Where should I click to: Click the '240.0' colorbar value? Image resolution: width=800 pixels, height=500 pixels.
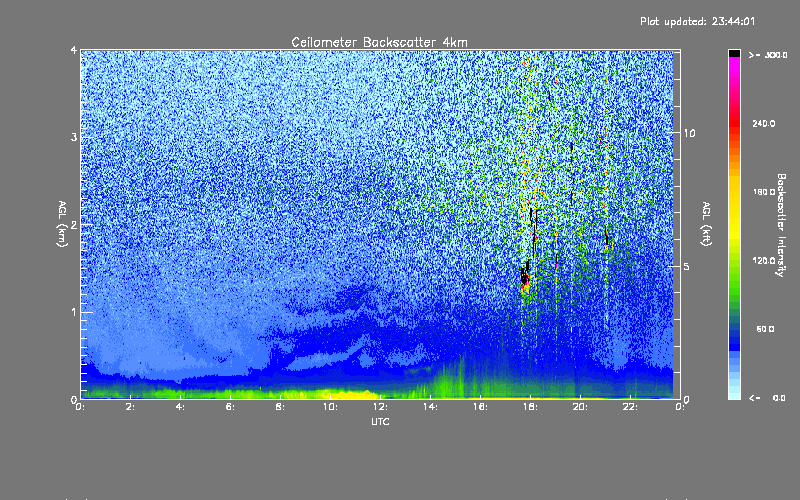tap(764, 123)
